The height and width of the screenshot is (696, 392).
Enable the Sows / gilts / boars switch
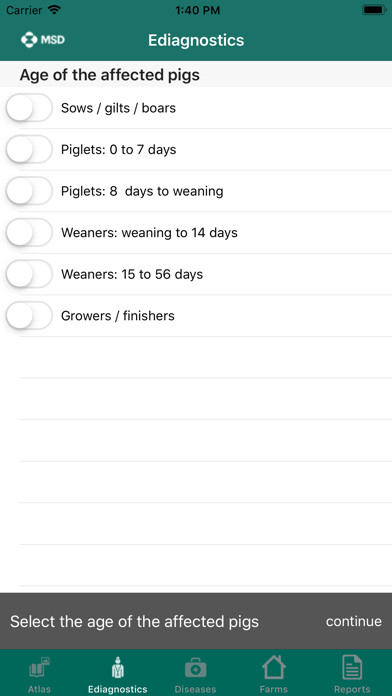pos(29,108)
